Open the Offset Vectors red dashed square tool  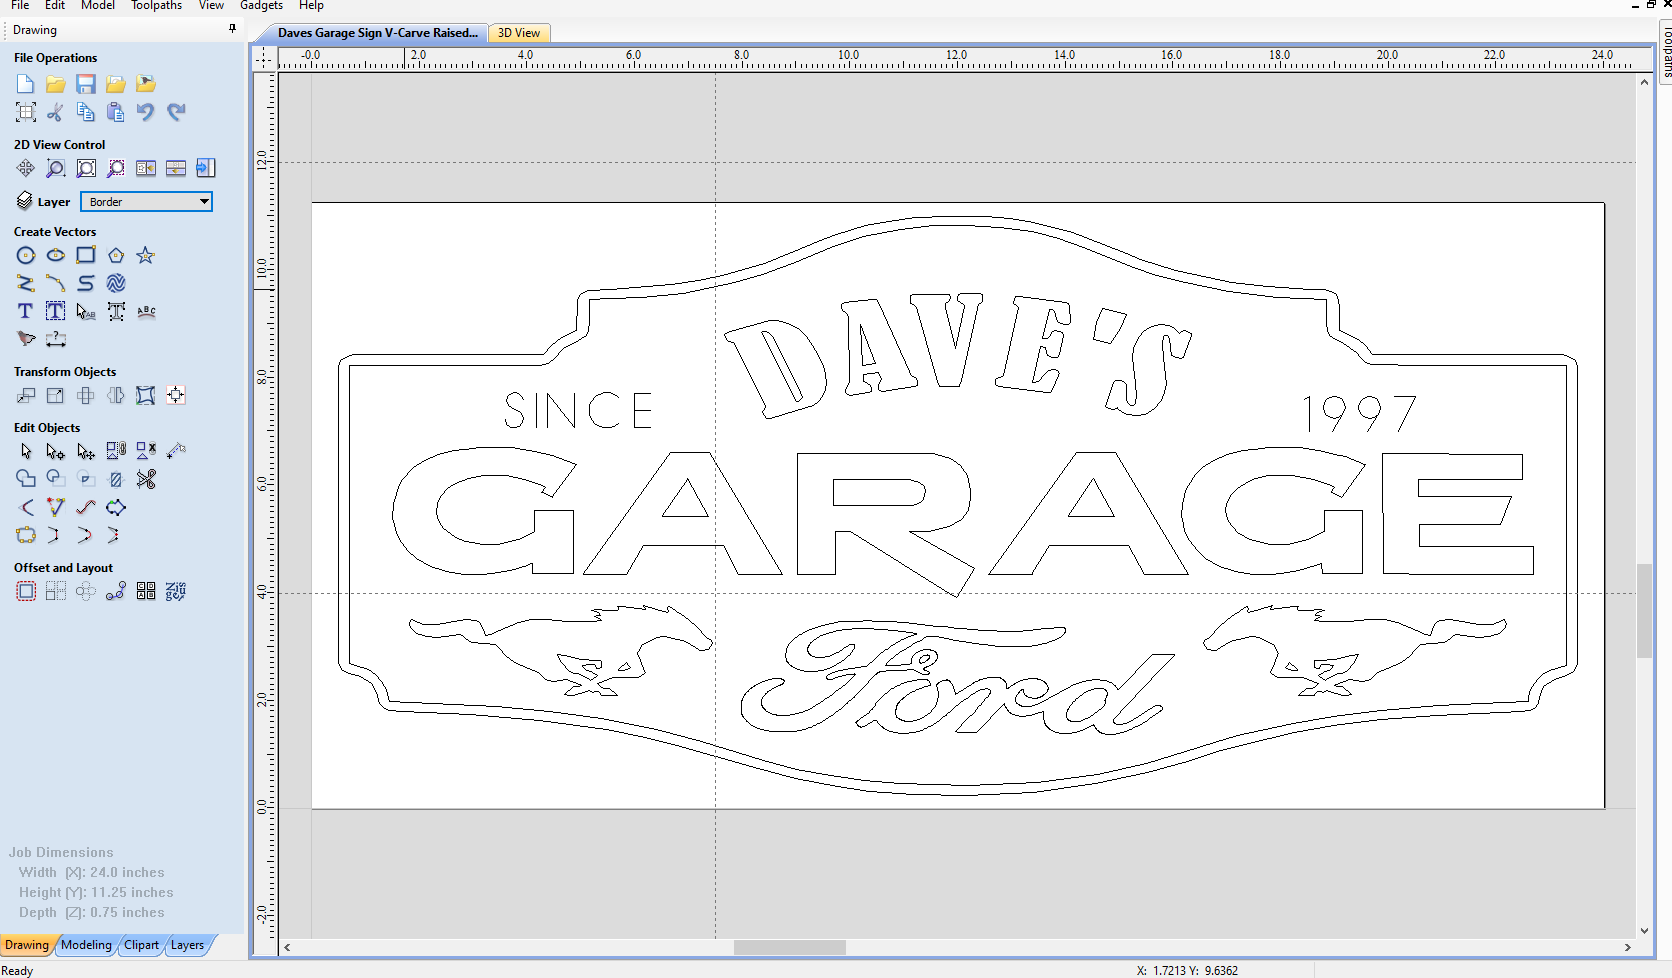[26, 592]
